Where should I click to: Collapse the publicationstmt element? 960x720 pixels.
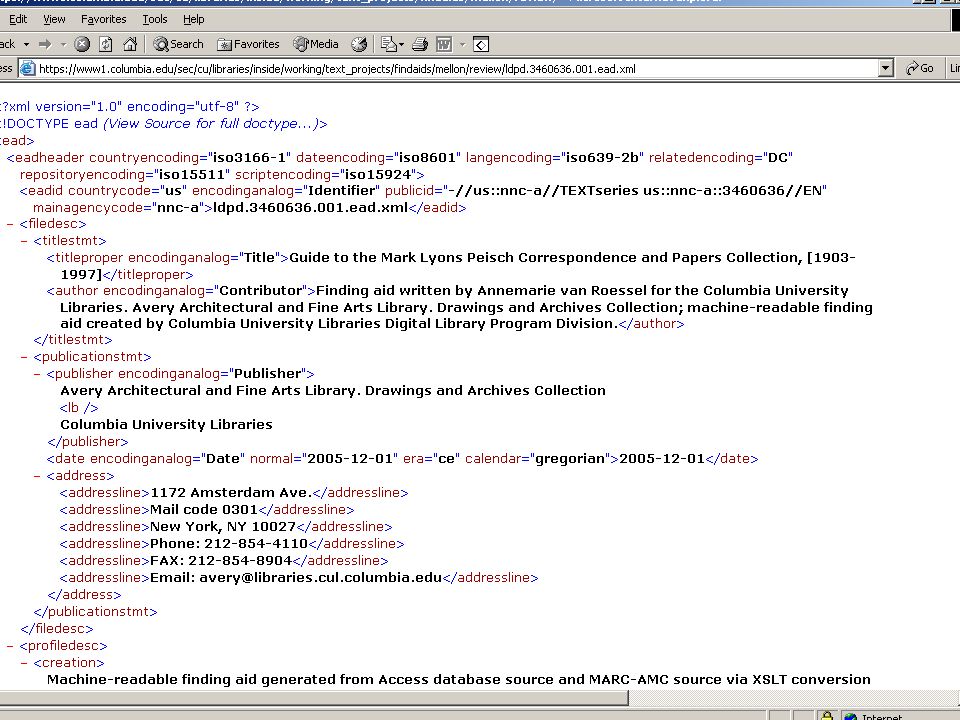click(24, 357)
